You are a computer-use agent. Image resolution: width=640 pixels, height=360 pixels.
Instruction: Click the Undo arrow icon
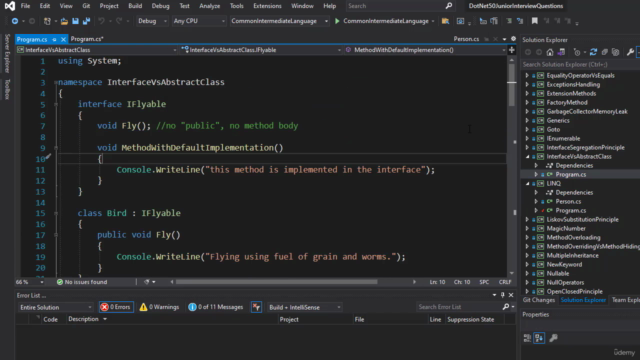pos(101,21)
